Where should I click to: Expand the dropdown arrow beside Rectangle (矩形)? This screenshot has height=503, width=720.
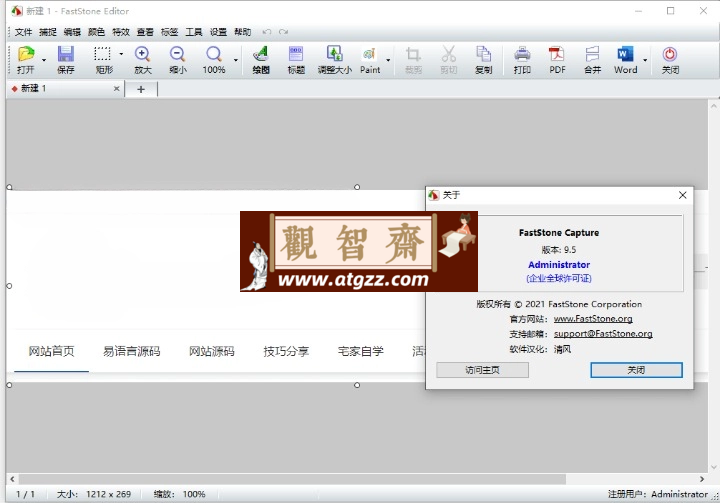click(121, 54)
